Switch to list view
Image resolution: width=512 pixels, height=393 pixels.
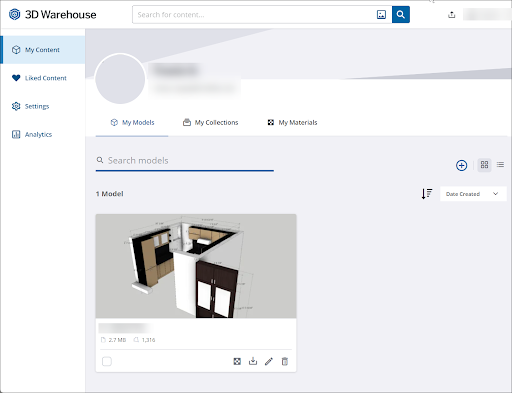click(x=500, y=165)
